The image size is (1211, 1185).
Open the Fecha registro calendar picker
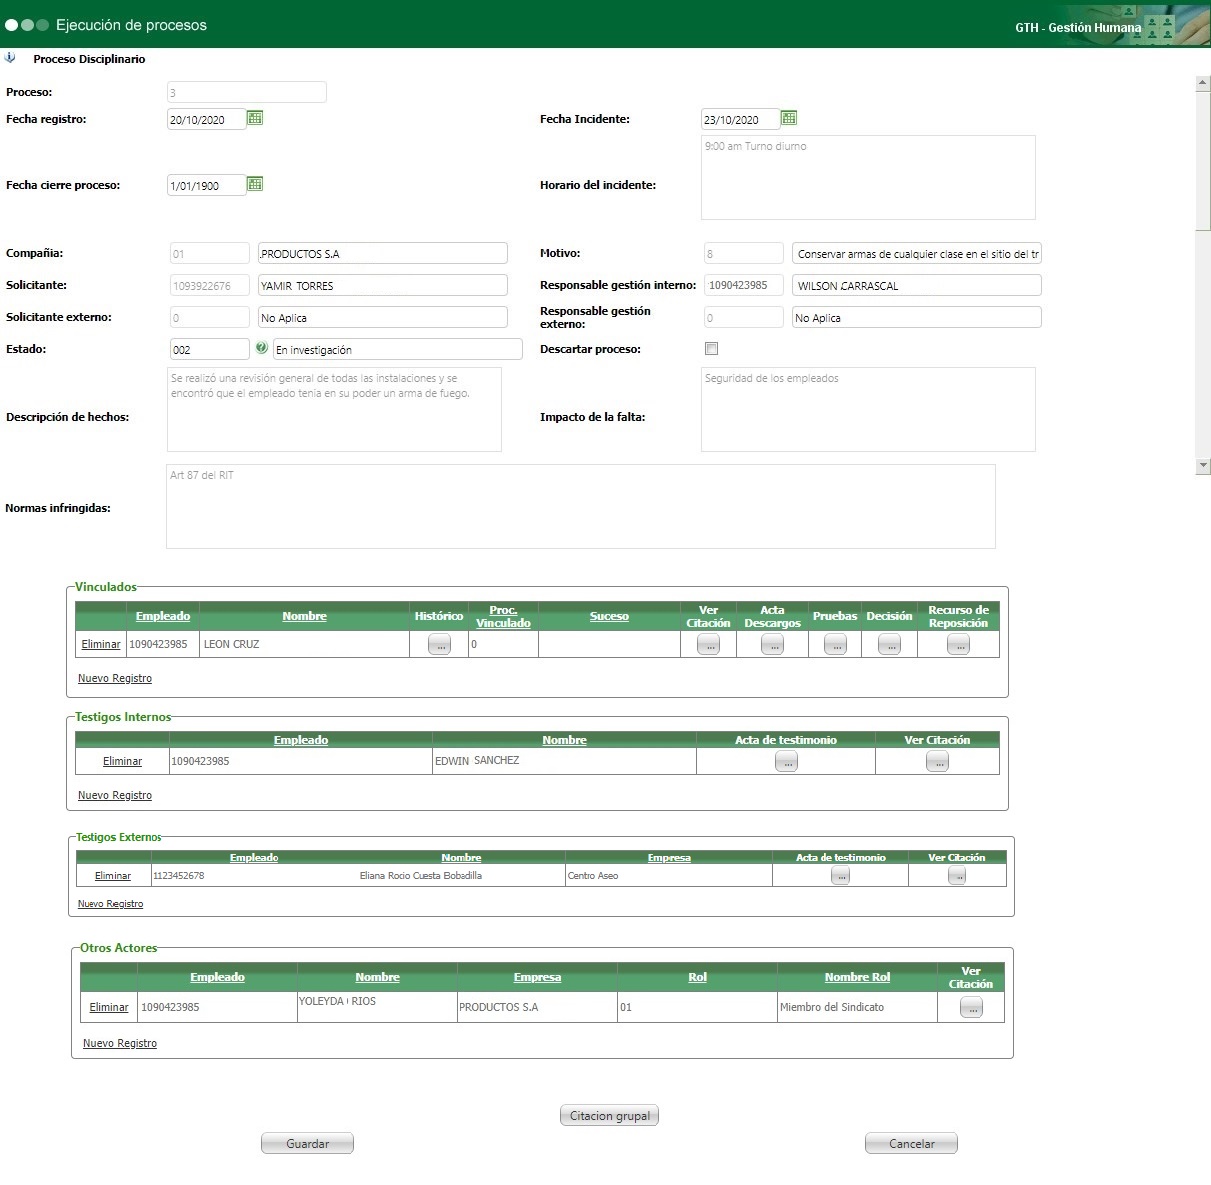255,118
